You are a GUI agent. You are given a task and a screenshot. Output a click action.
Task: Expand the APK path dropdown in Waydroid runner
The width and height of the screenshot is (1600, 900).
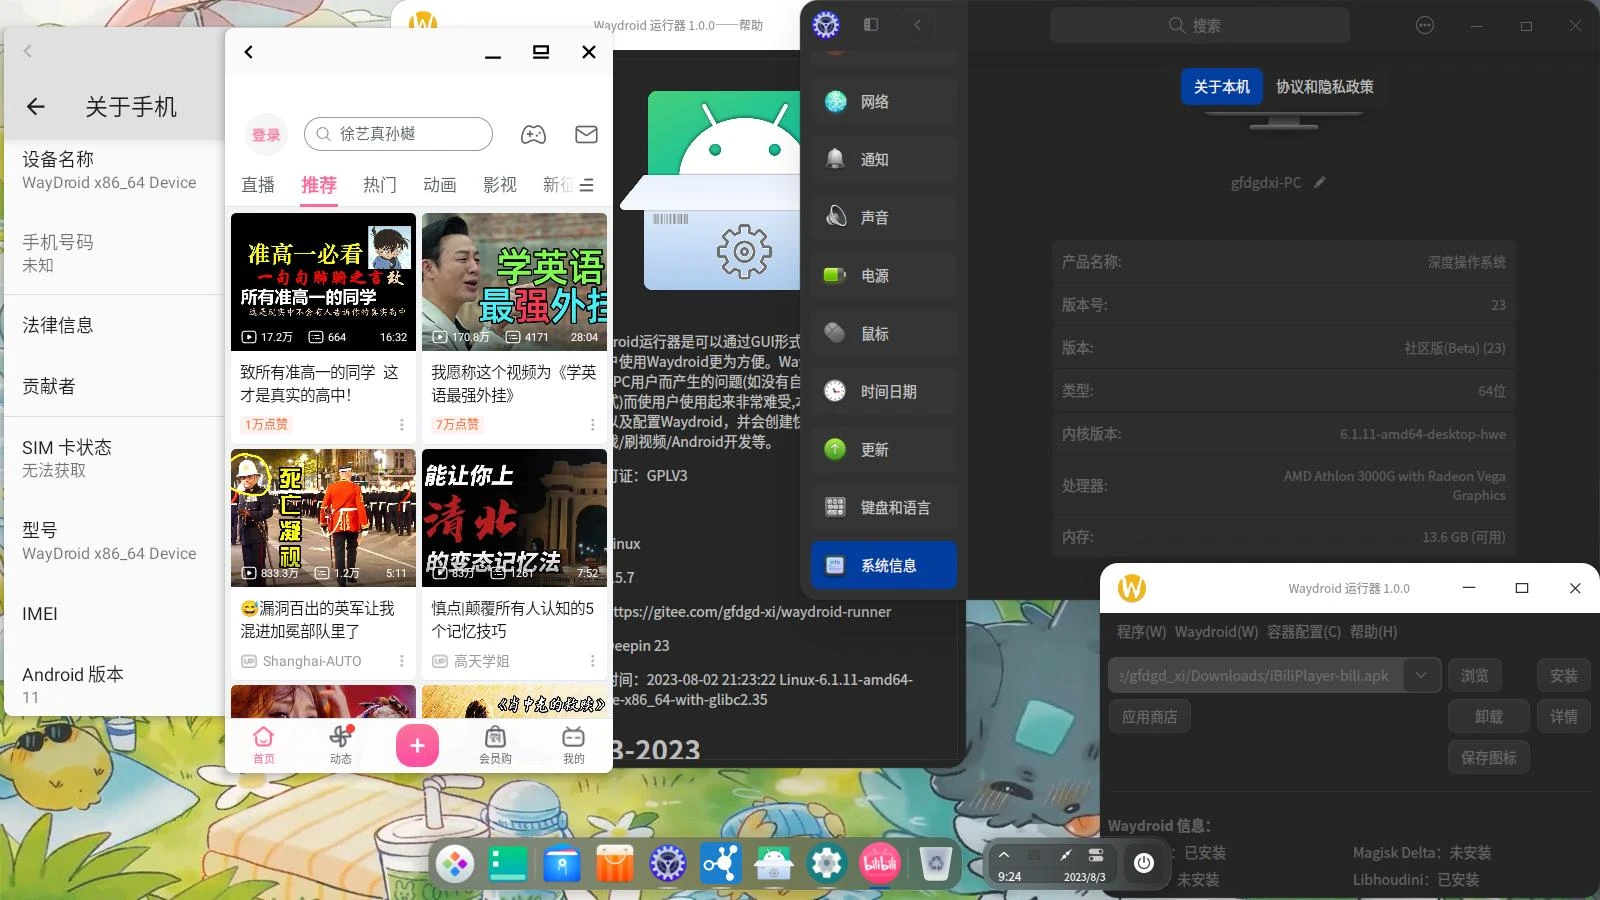(1420, 675)
